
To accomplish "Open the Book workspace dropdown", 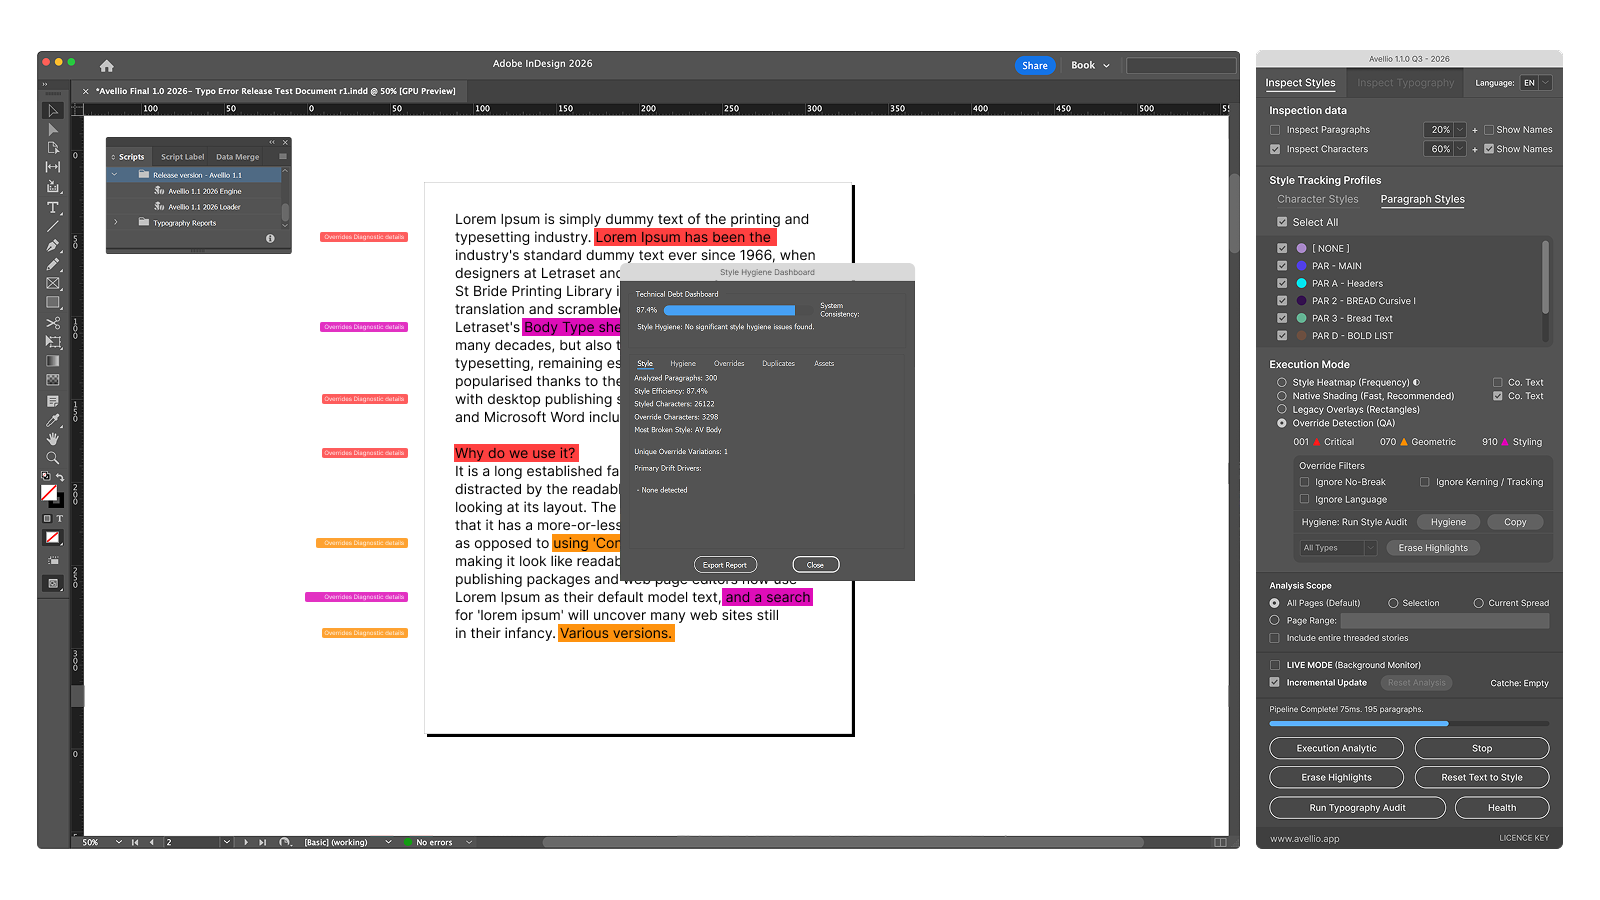I will 1090,65.
